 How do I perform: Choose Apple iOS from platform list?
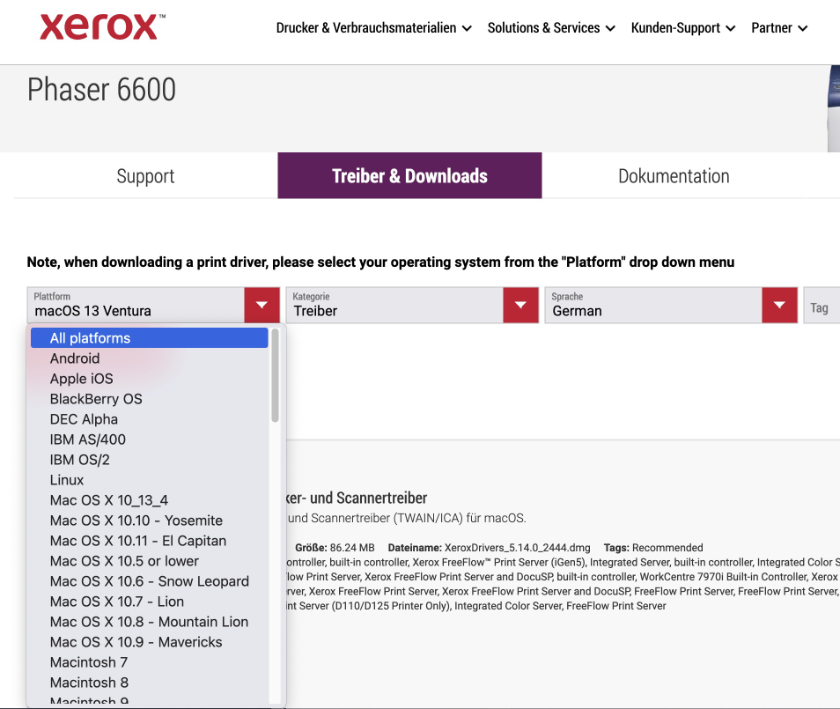pyautogui.click(x=149, y=379)
